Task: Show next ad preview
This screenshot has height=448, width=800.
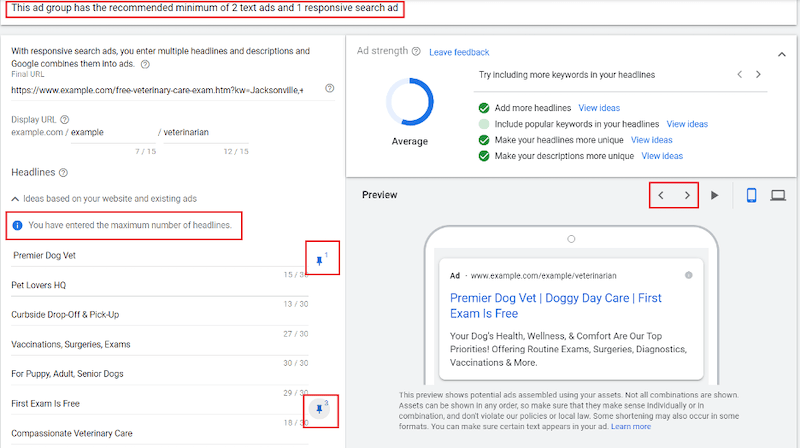Action: point(687,195)
